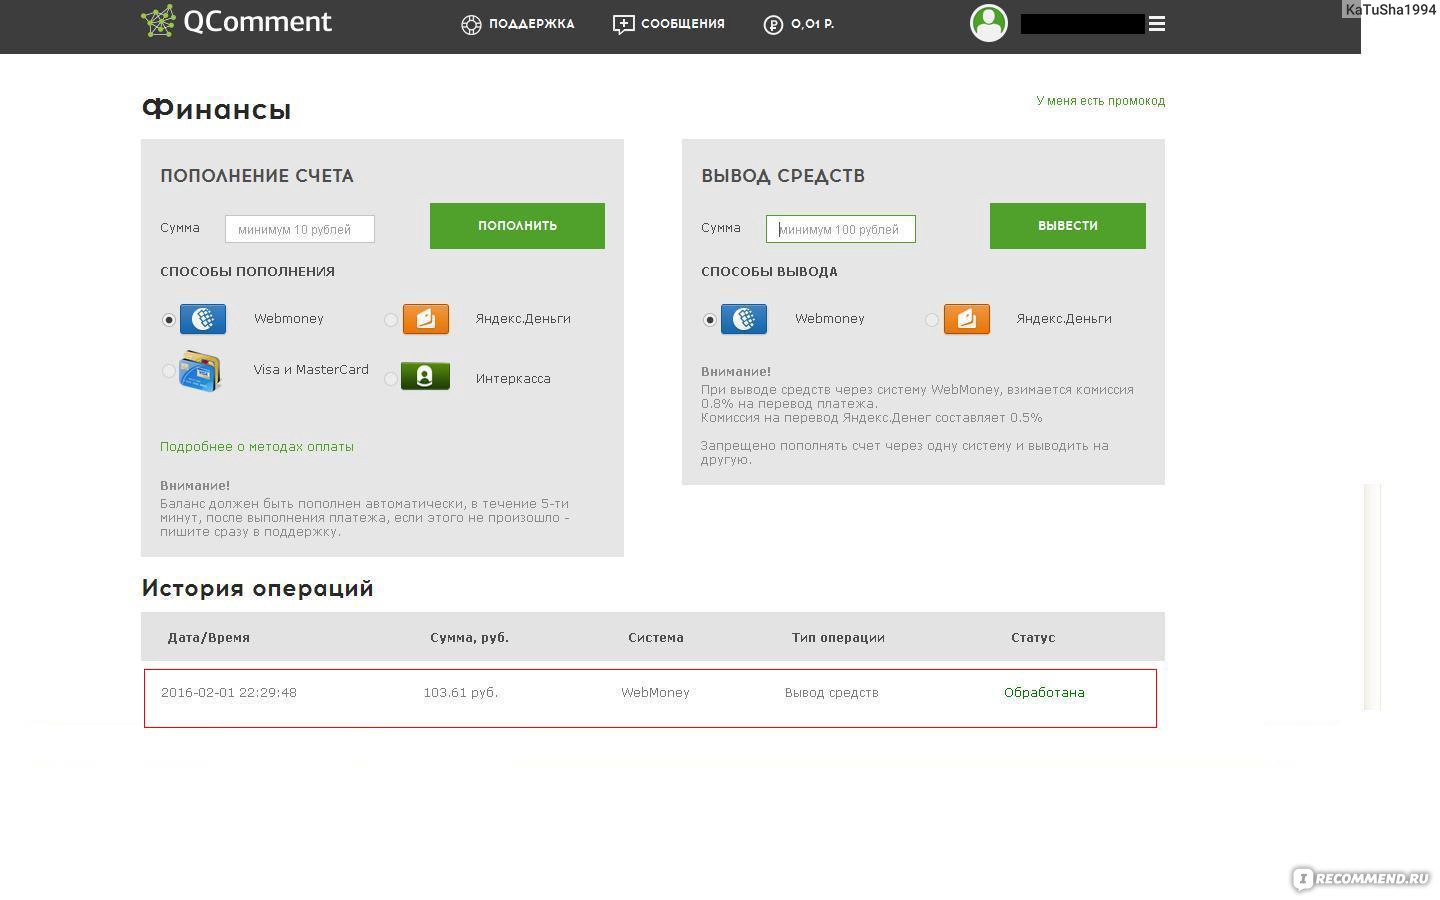Click the QComment brand name

click(257, 22)
